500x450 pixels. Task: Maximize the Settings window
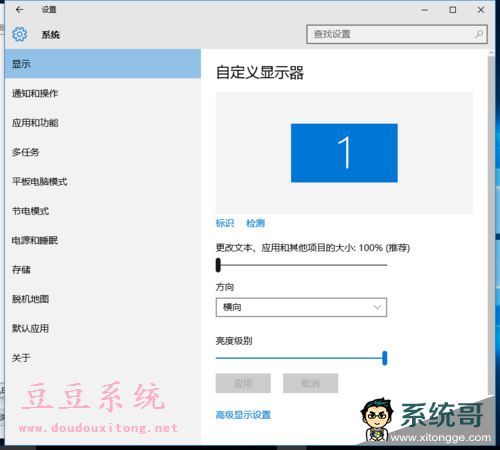(453, 10)
